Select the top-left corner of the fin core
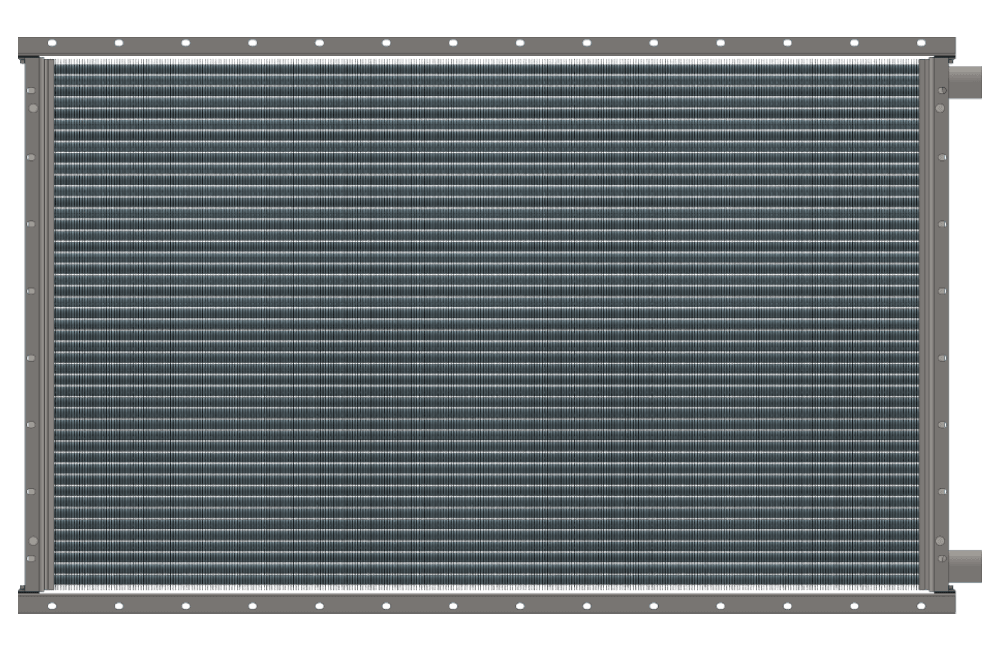The width and height of the screenshot is (1000, 650). (x=57, y=62)
